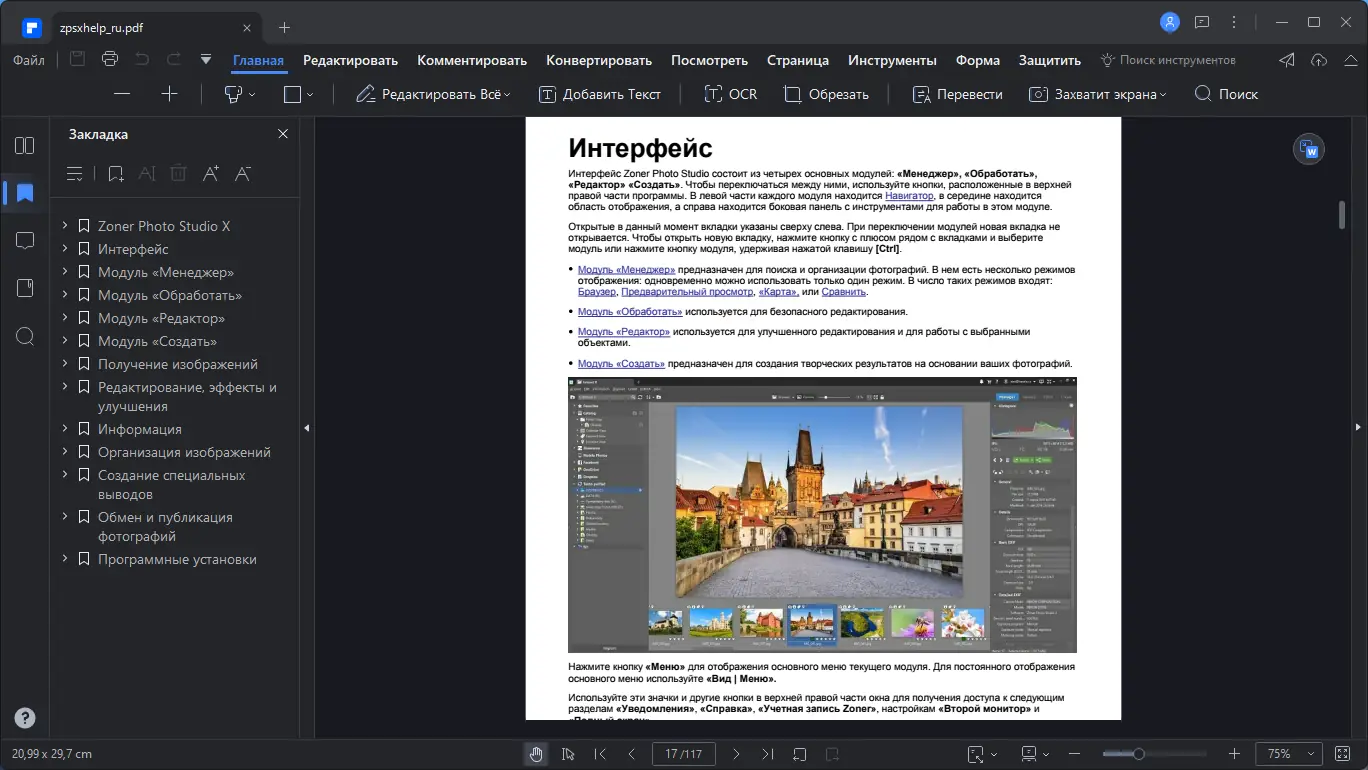Click the add bookmark icon
Screen dimensions: 1368x770
pyautogui.click(x=116, y=174)
